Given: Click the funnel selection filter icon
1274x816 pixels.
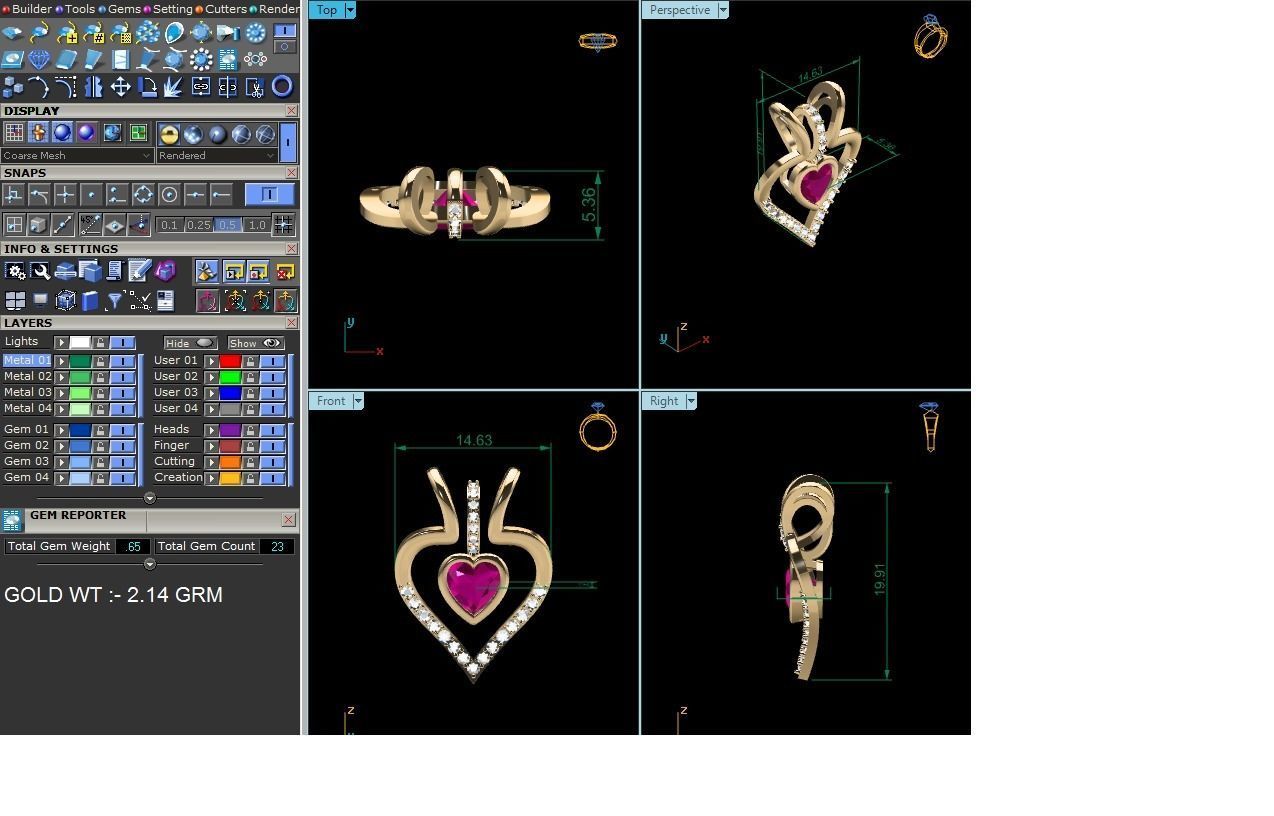Looking at the screenshot, I should tap(115, 300).
